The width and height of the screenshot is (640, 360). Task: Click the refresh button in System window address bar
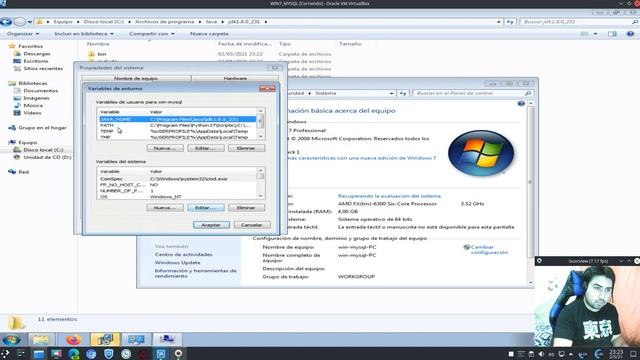pos(403,93)
